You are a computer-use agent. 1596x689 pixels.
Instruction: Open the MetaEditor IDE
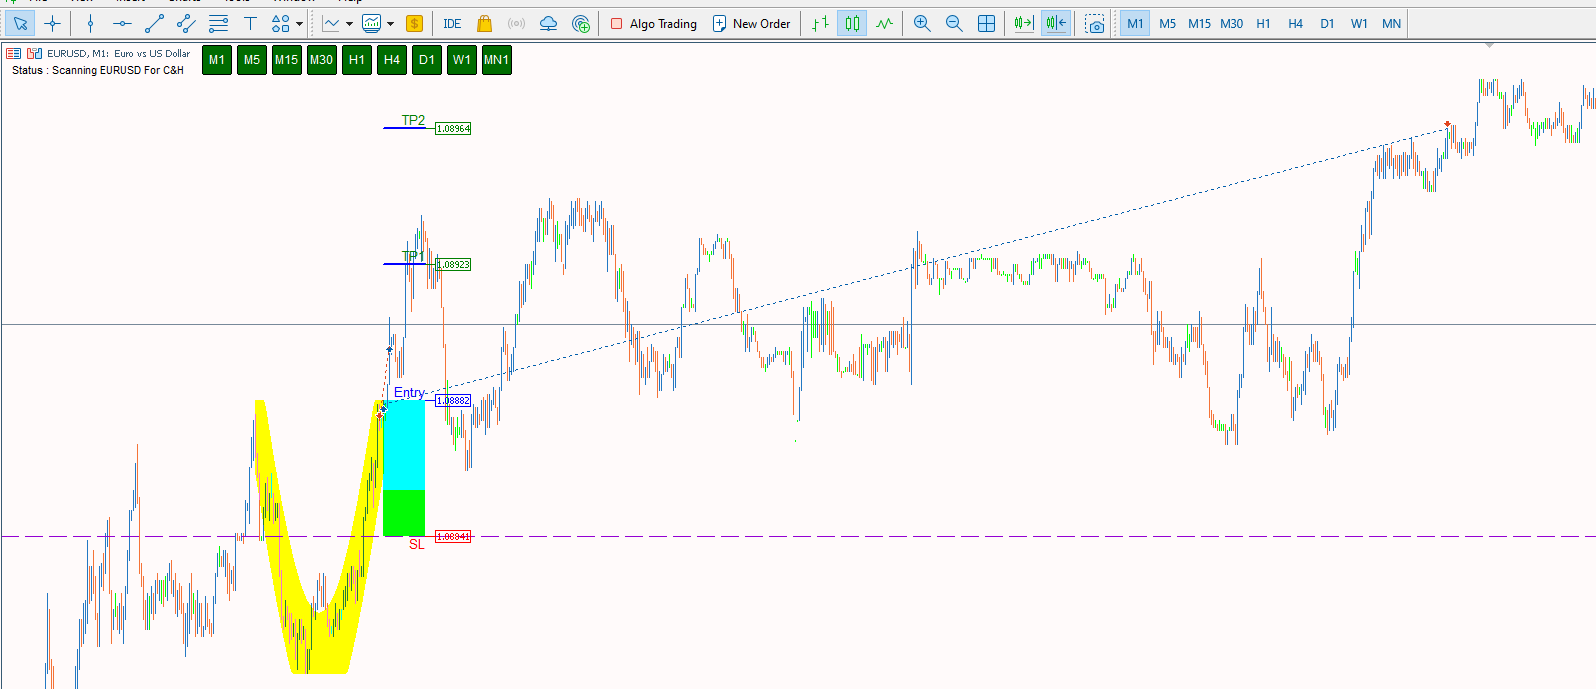click(x=452, y=23)
